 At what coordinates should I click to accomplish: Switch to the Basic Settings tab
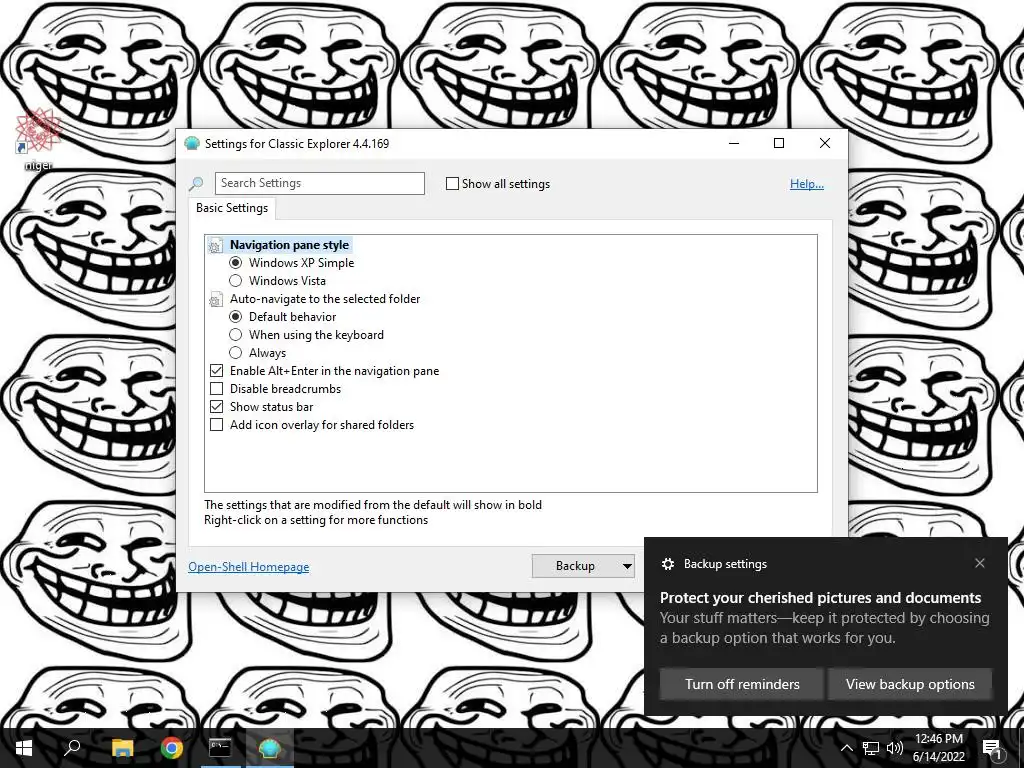point(232,208)
